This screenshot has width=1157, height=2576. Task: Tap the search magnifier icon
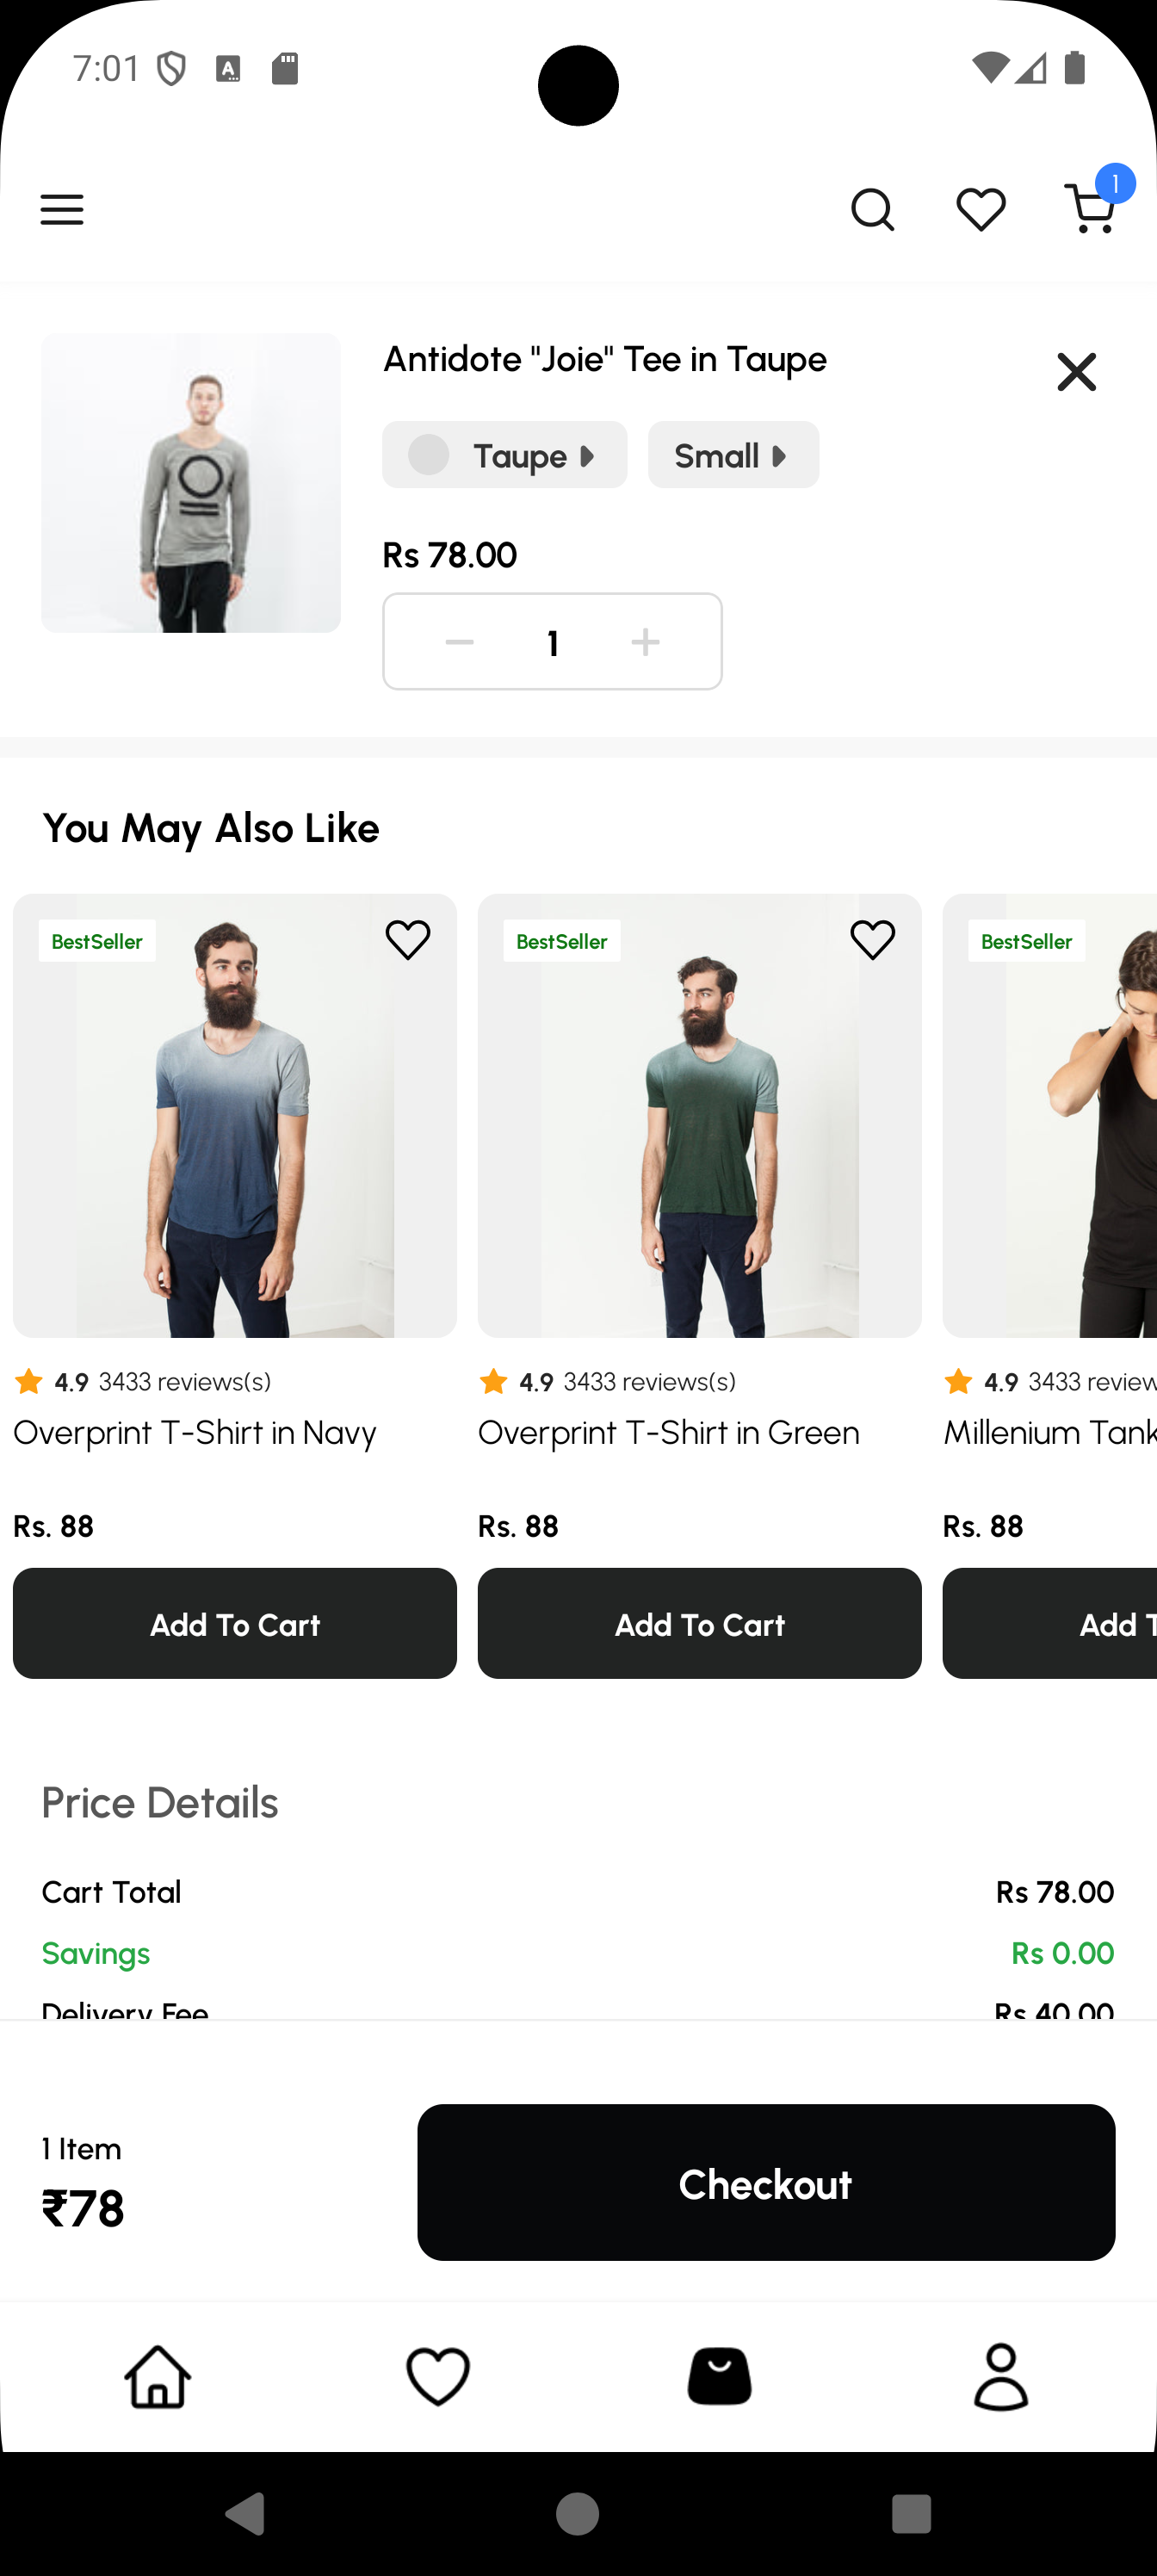click(x=872, y=210)
